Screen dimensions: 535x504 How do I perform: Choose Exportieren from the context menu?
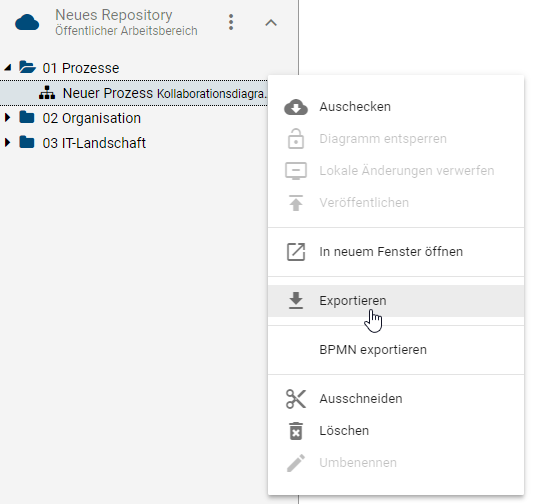click(x=396, y=301)
